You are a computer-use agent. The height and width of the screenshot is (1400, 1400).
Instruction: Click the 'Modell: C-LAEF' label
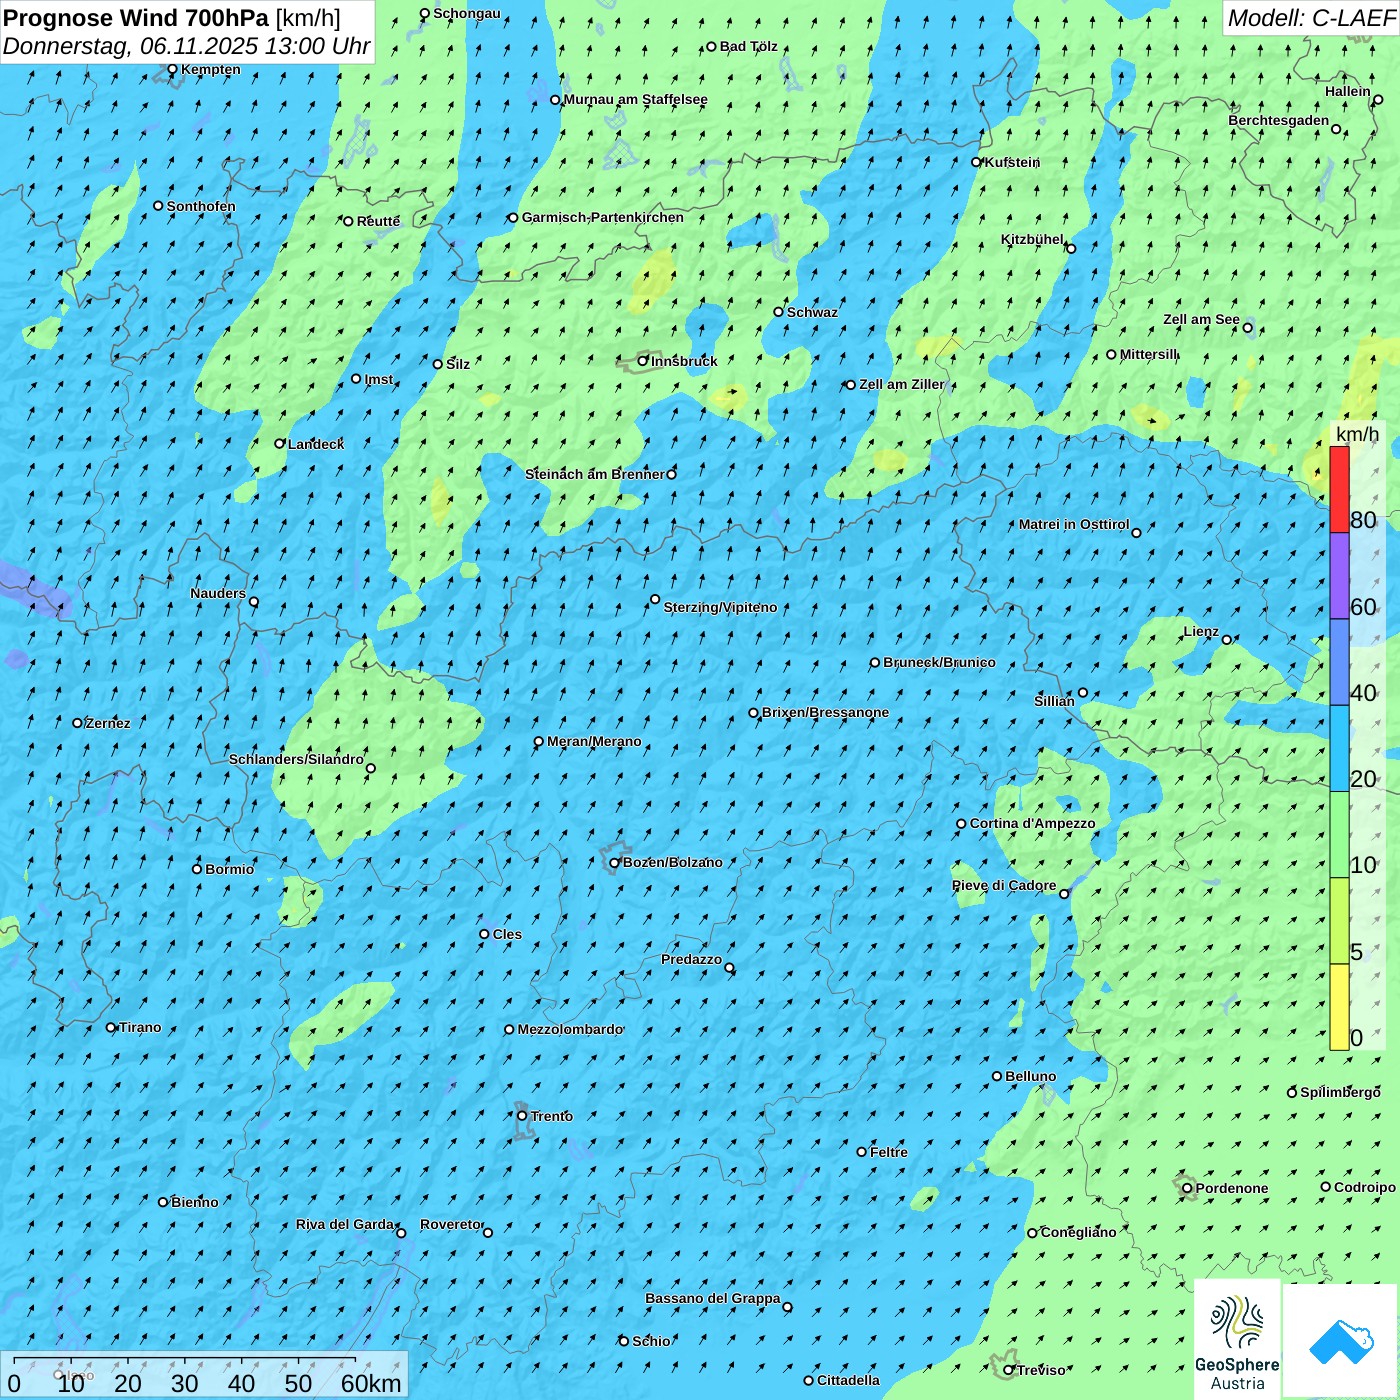click(1311, 18)
